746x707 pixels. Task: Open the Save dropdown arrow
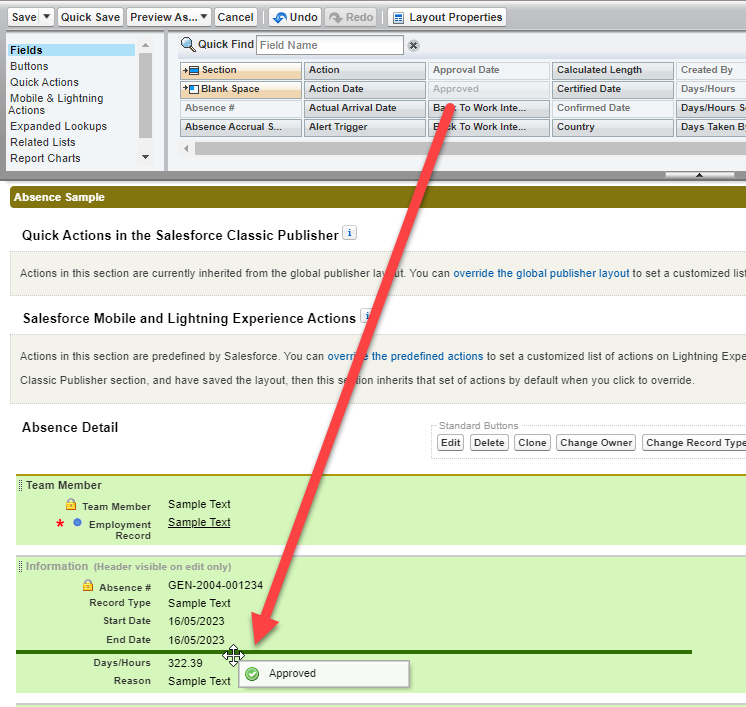pos(46,17)
